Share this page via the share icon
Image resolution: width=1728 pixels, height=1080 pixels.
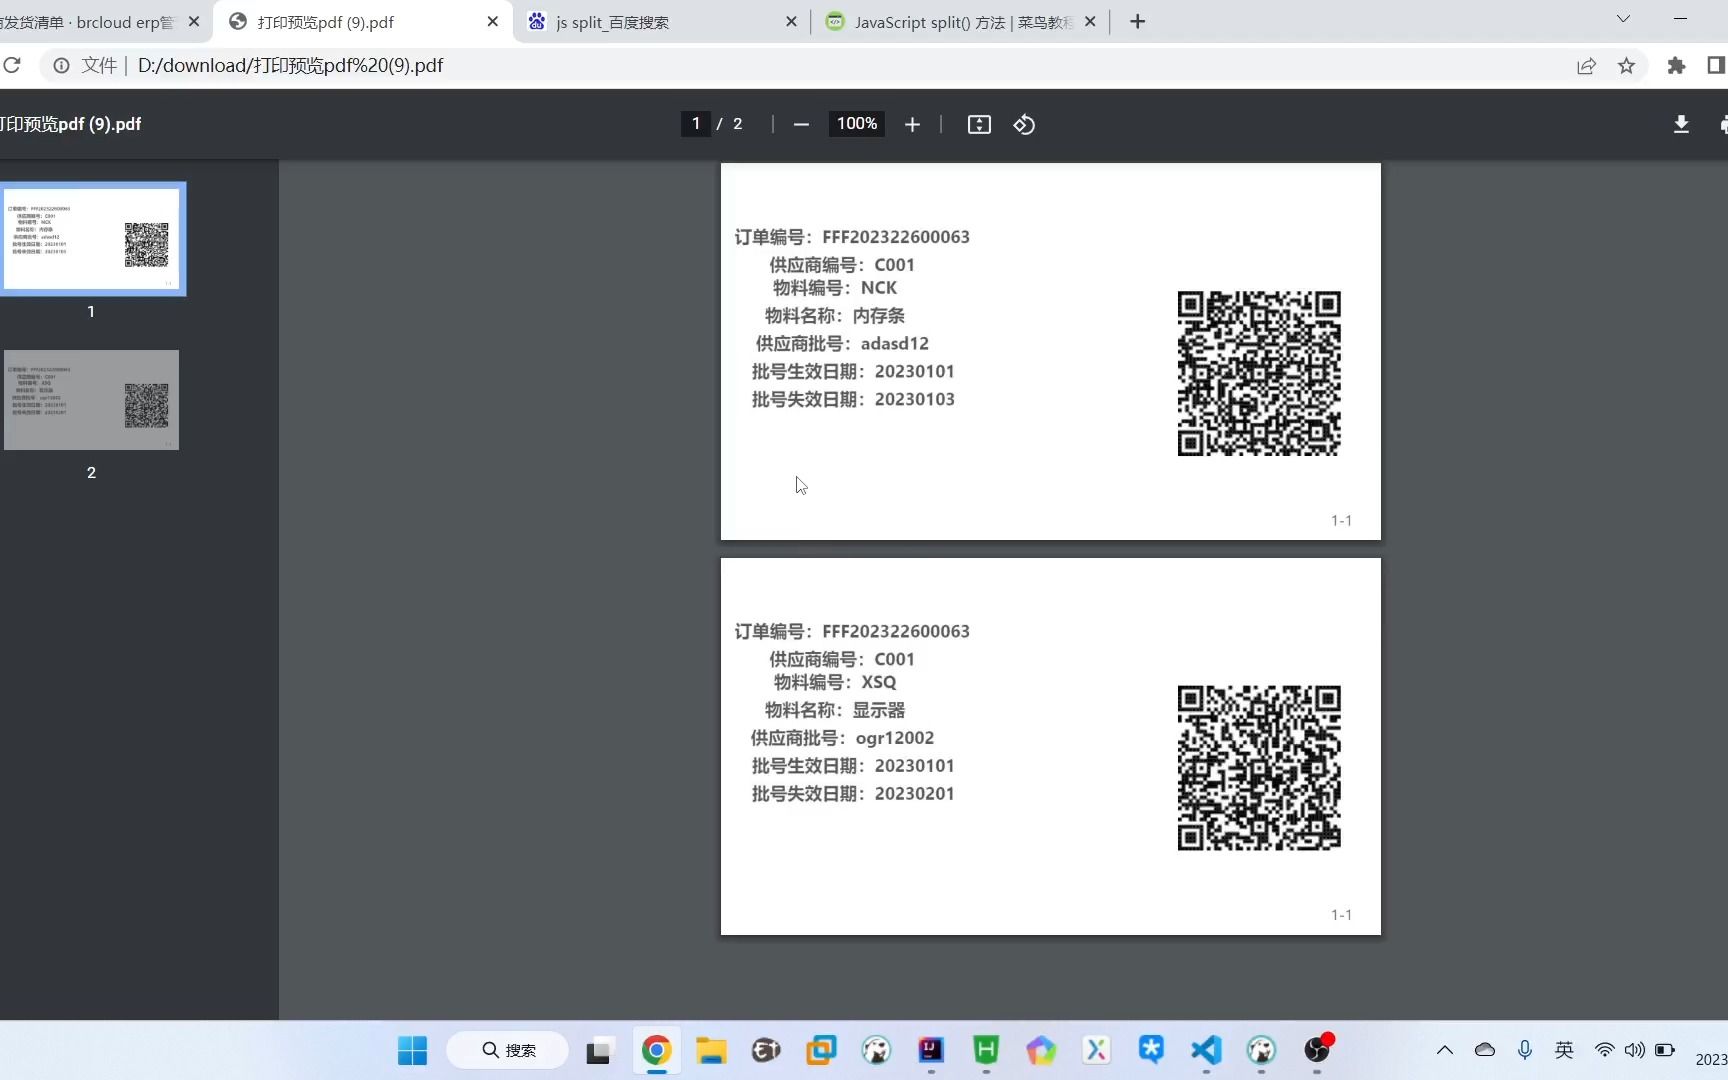pyautogui.click(x=1586, y=65)
